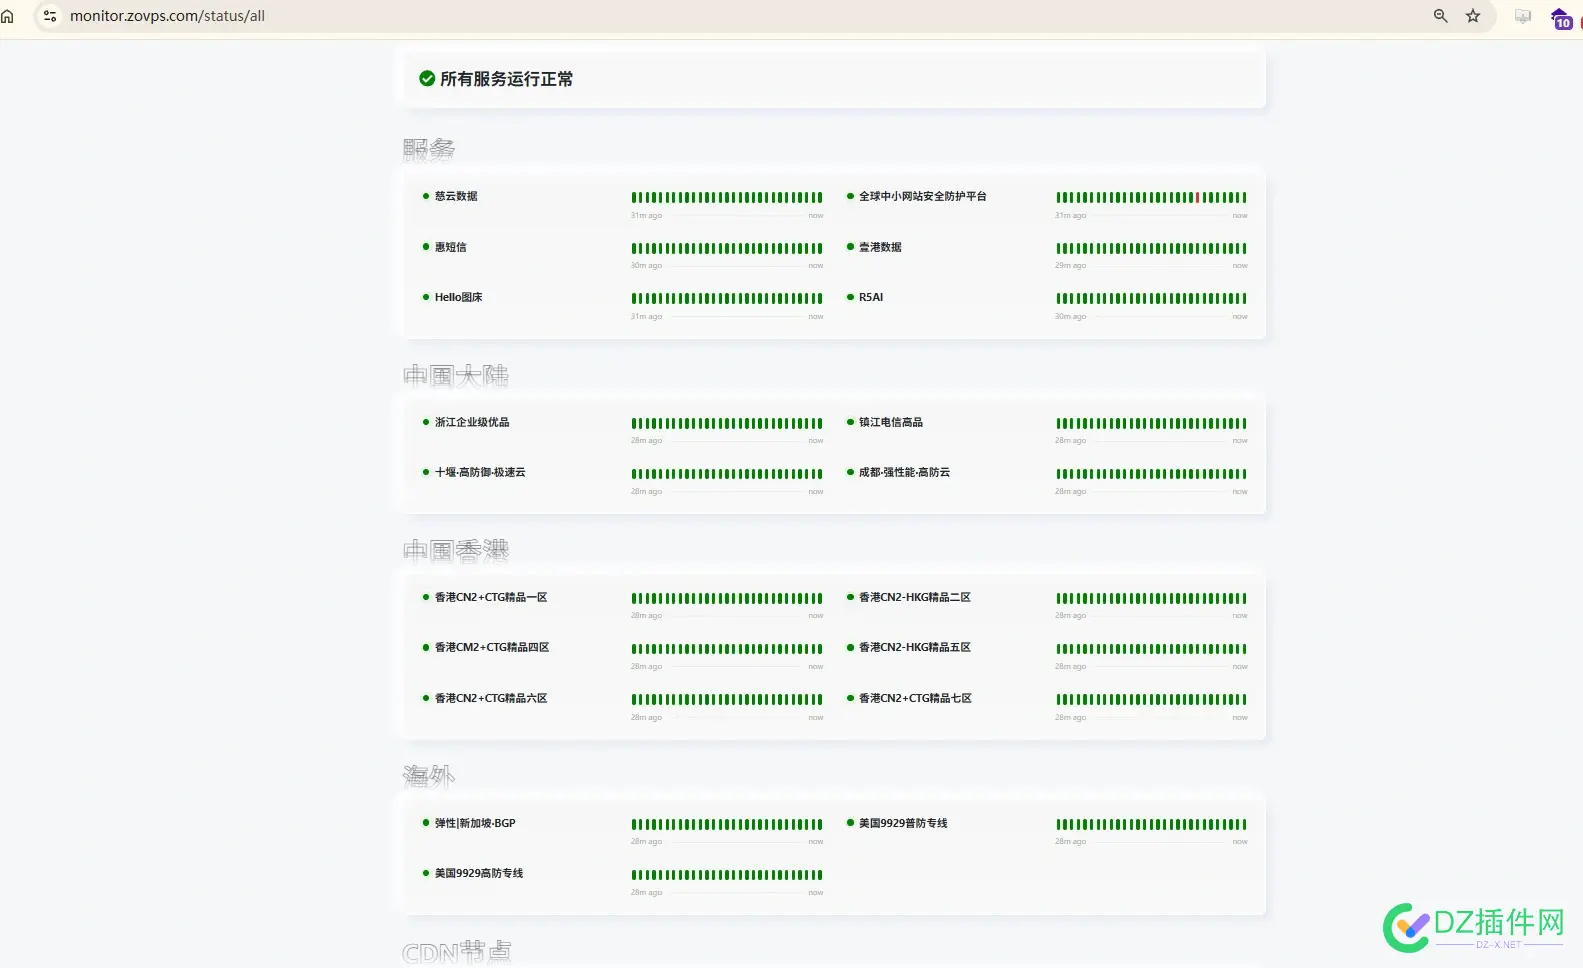Open the 惠短信 monitor
The height and width of the screenshot is (968, 1583).
[450, 247]
